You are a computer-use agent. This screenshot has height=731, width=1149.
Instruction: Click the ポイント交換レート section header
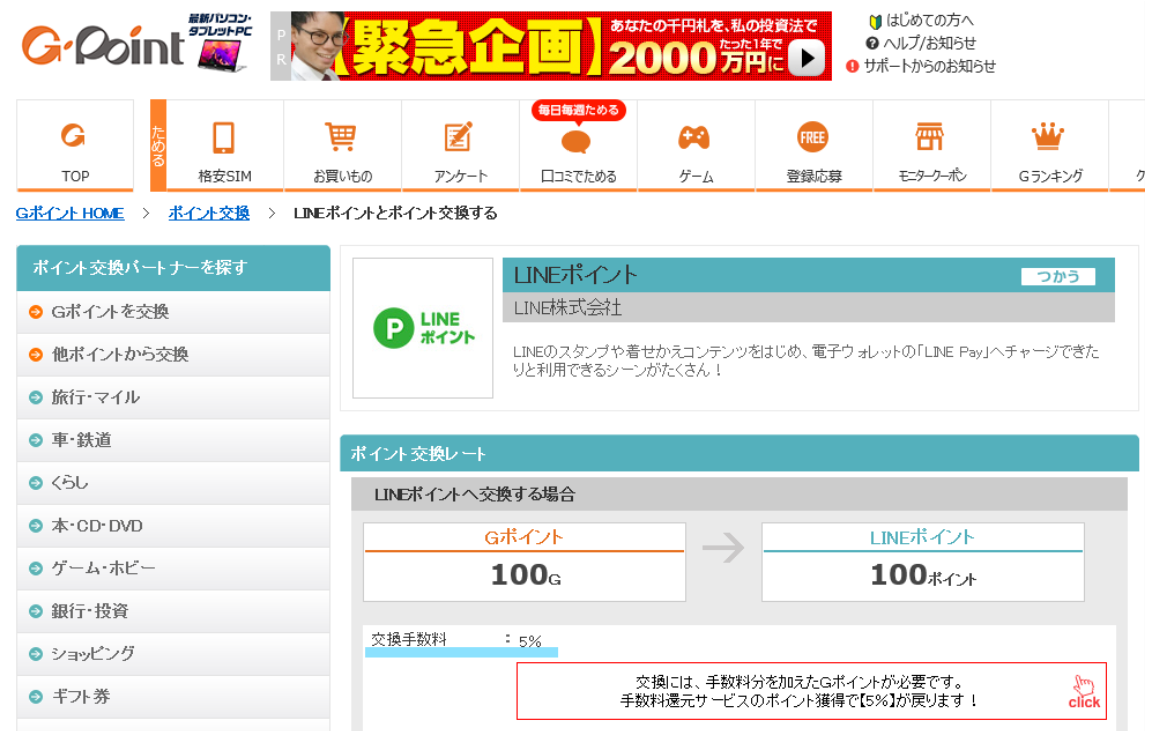[x=739, y=453]
